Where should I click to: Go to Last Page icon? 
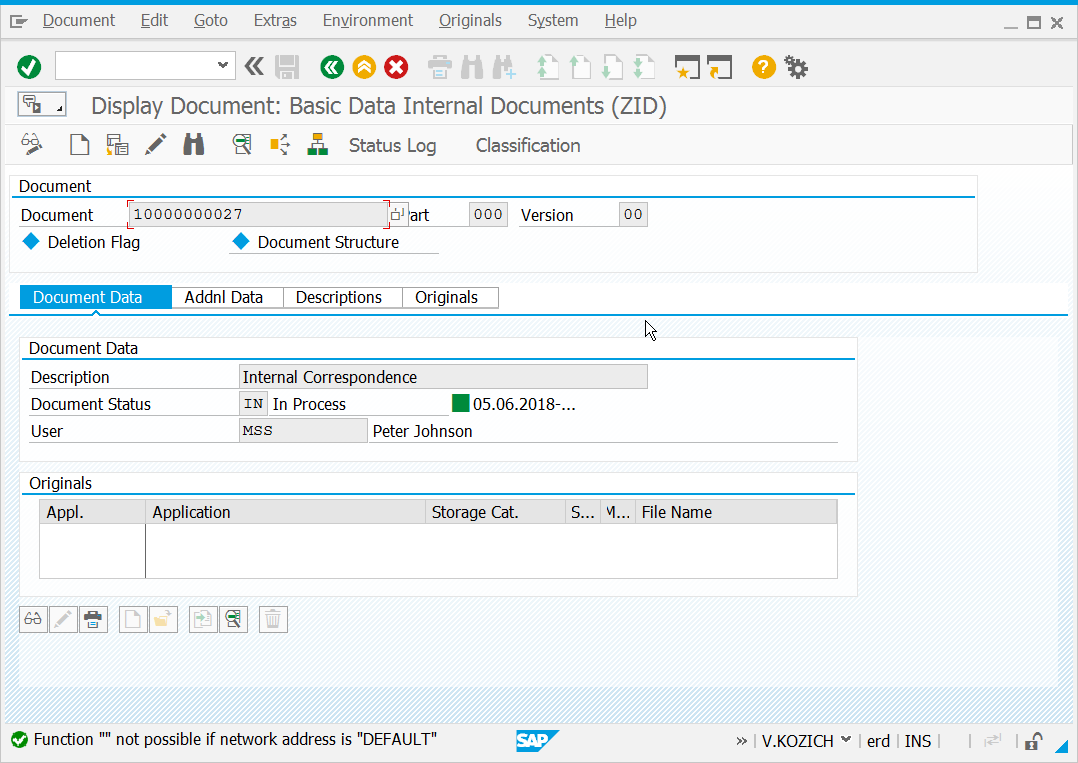(x=644, y=67)
